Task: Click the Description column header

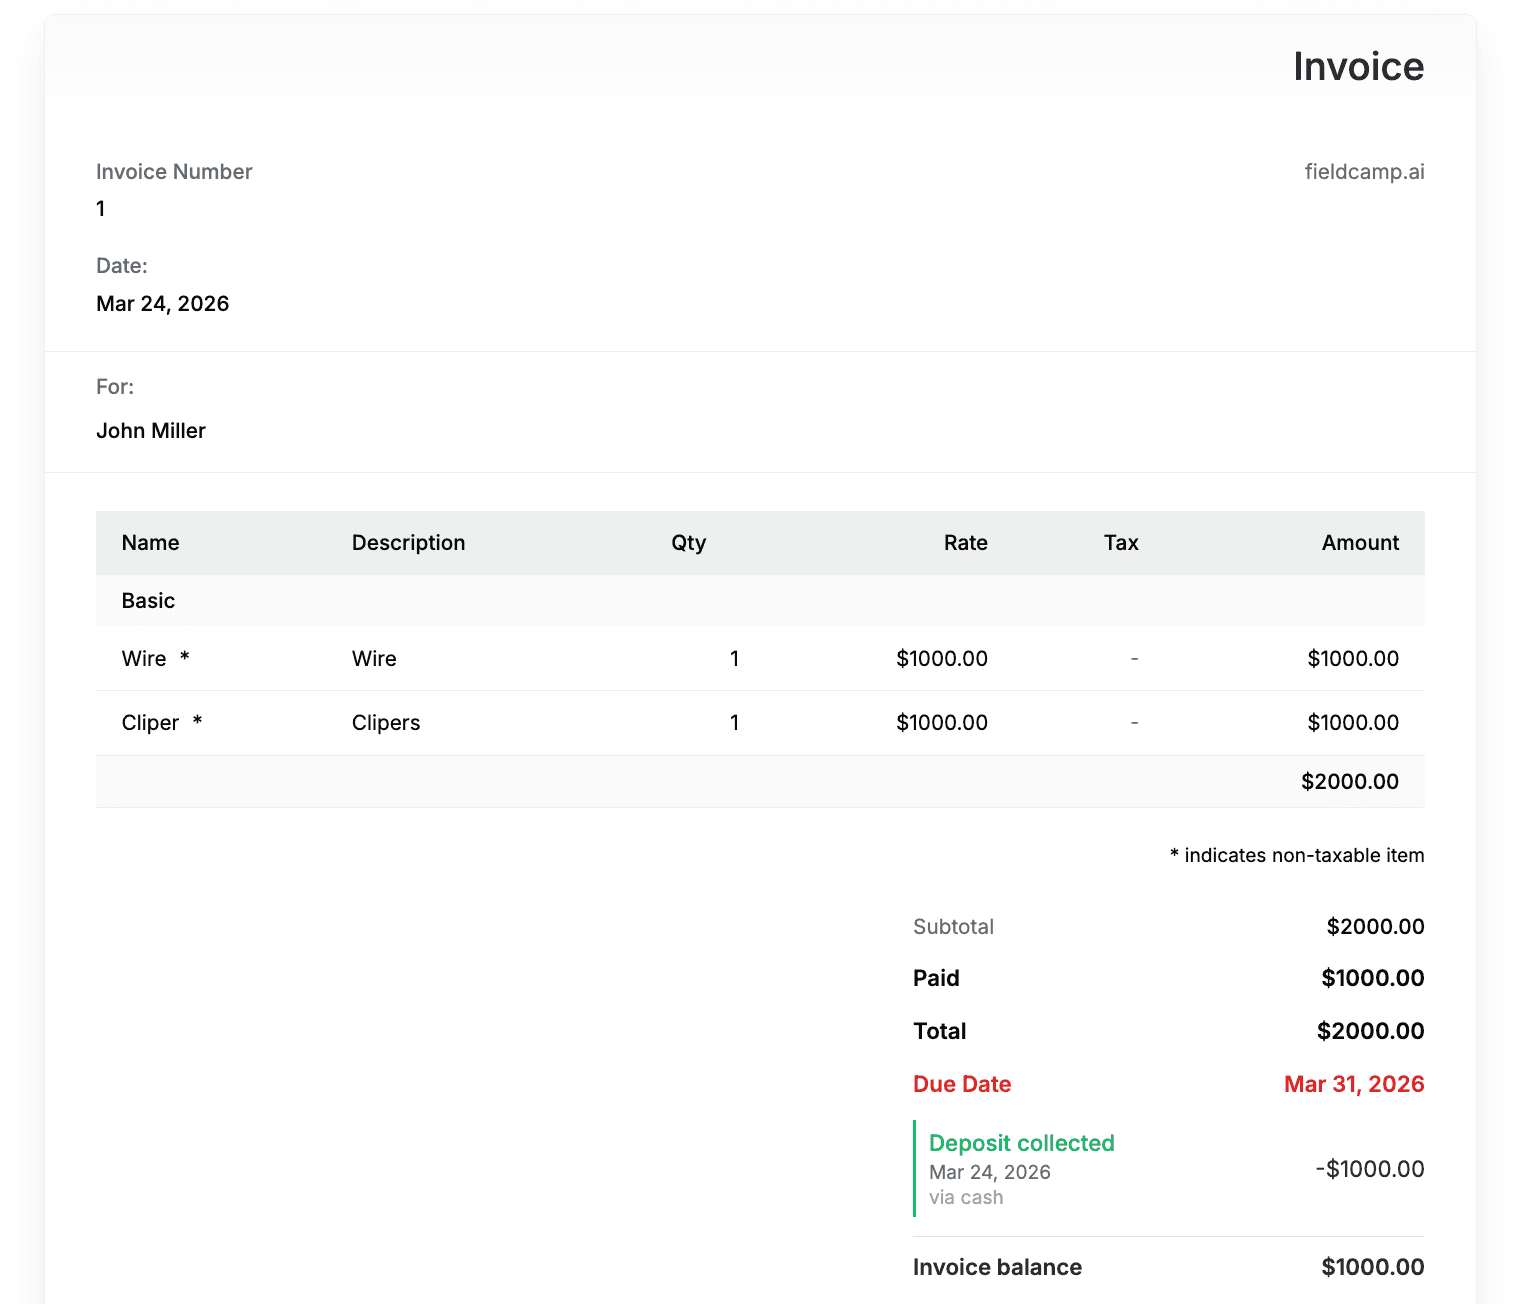Action: (408, 542)
